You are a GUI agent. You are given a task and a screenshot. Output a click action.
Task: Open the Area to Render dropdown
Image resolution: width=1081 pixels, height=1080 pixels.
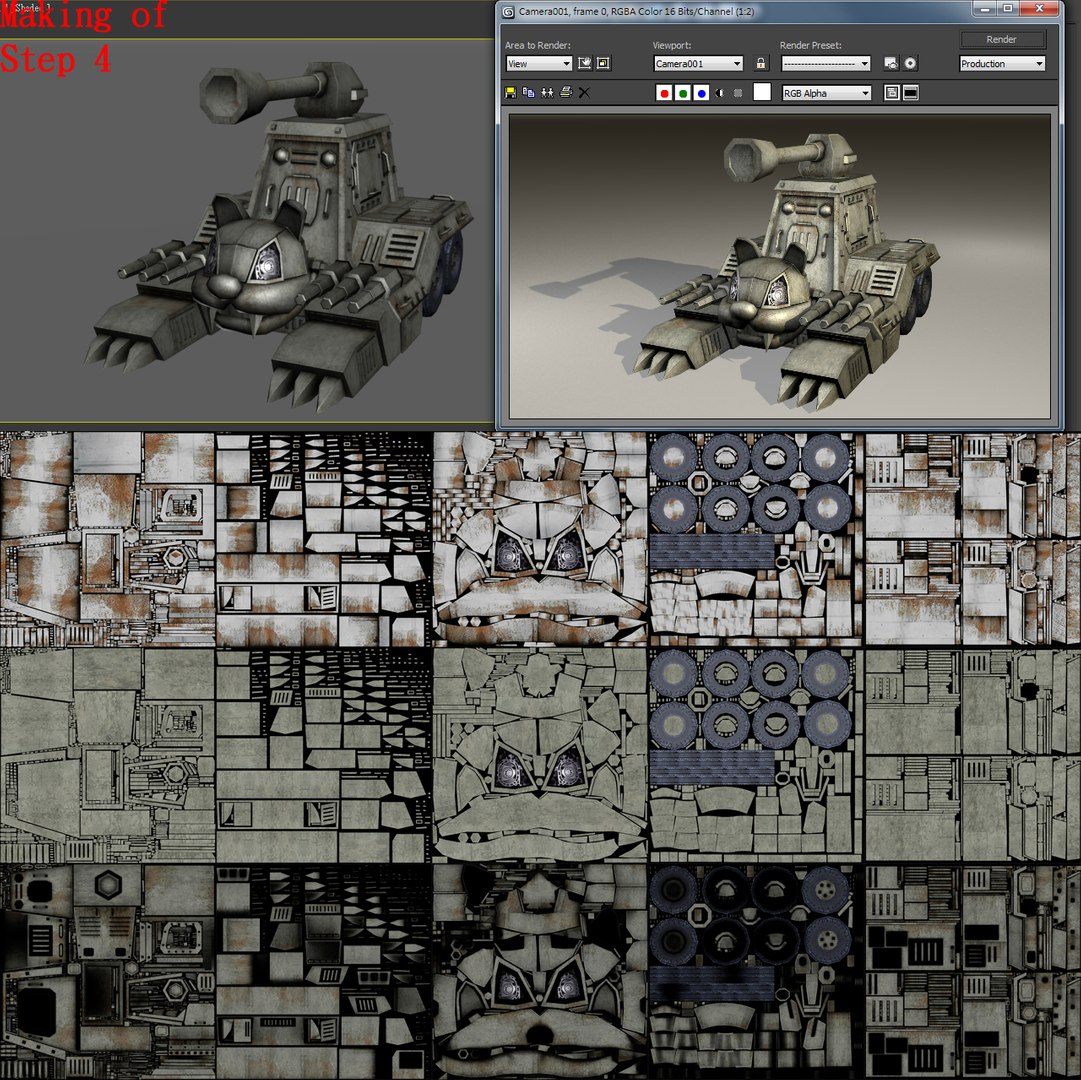click(x=538, y=63)
